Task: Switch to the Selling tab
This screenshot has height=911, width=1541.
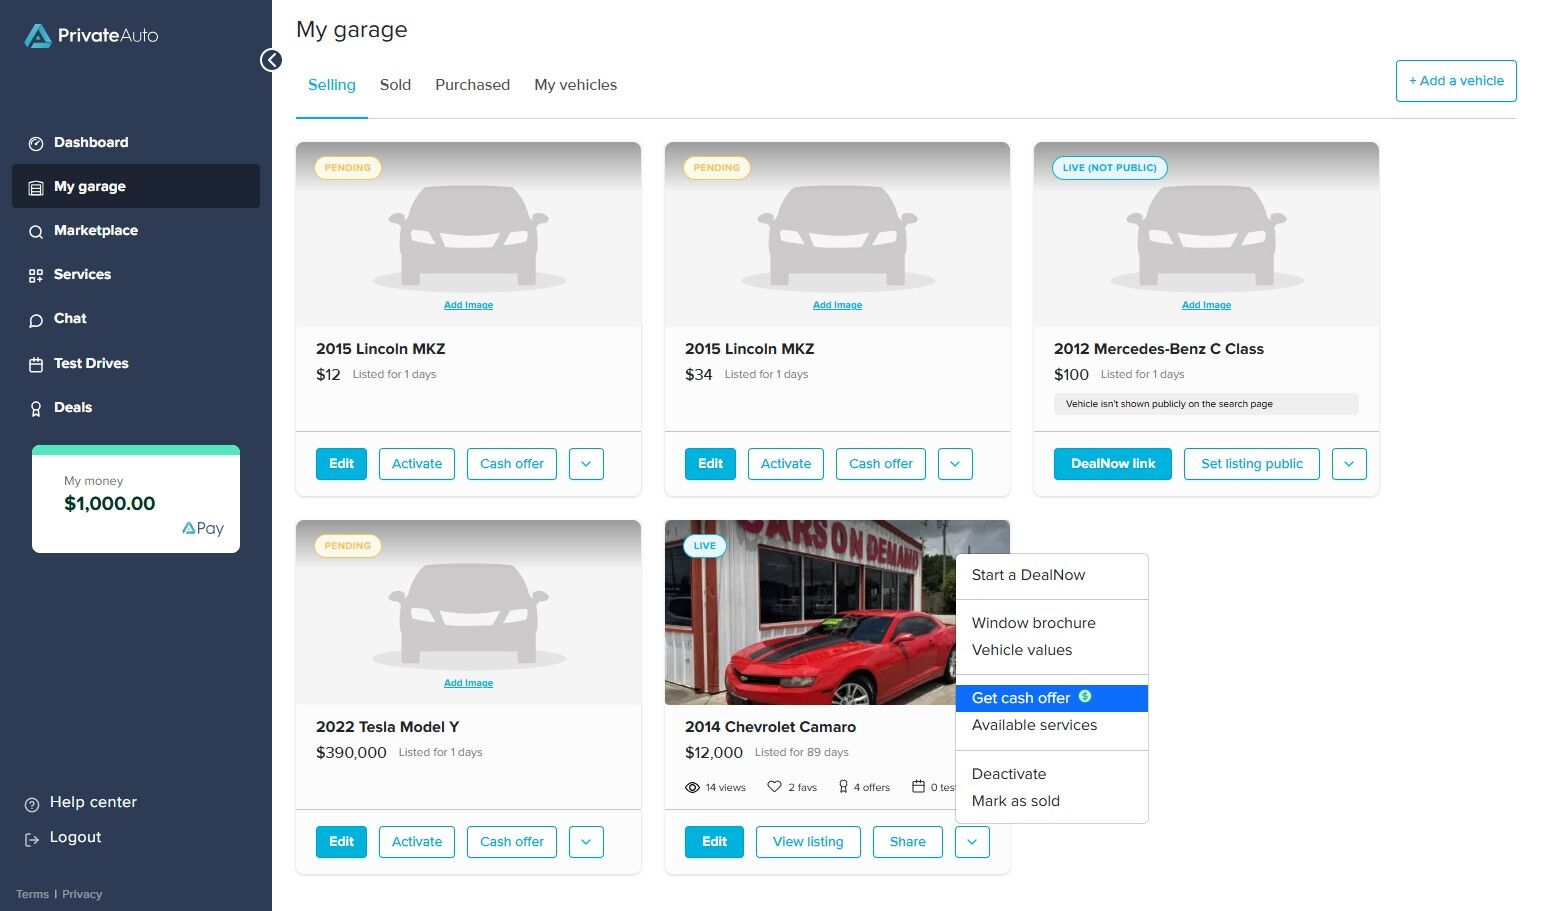Action: pyautogui.click(x=332, y=85)
